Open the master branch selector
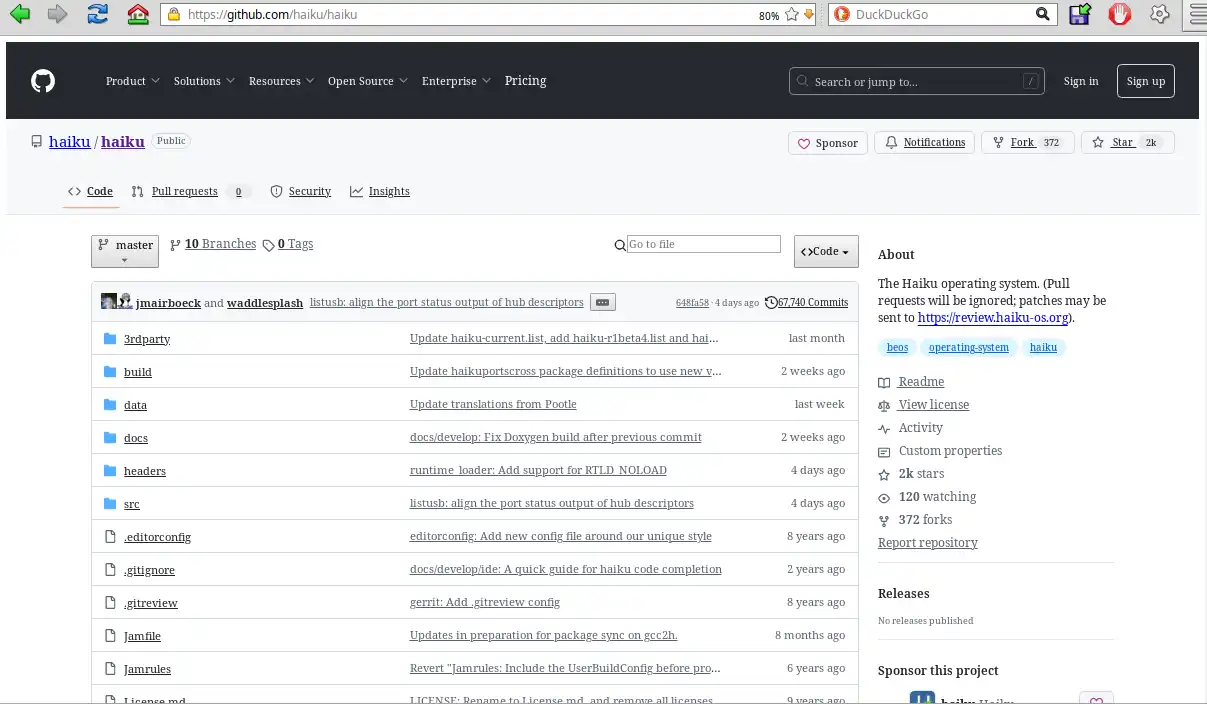This screenshot has width=1207, height=704. tap(125, 251)
